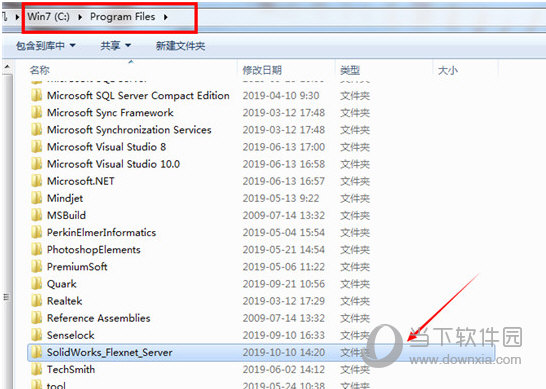The height and width of the screenshot is (389, 546).
Task: Click the Realtek folder icon
Action: pos(37,301)
